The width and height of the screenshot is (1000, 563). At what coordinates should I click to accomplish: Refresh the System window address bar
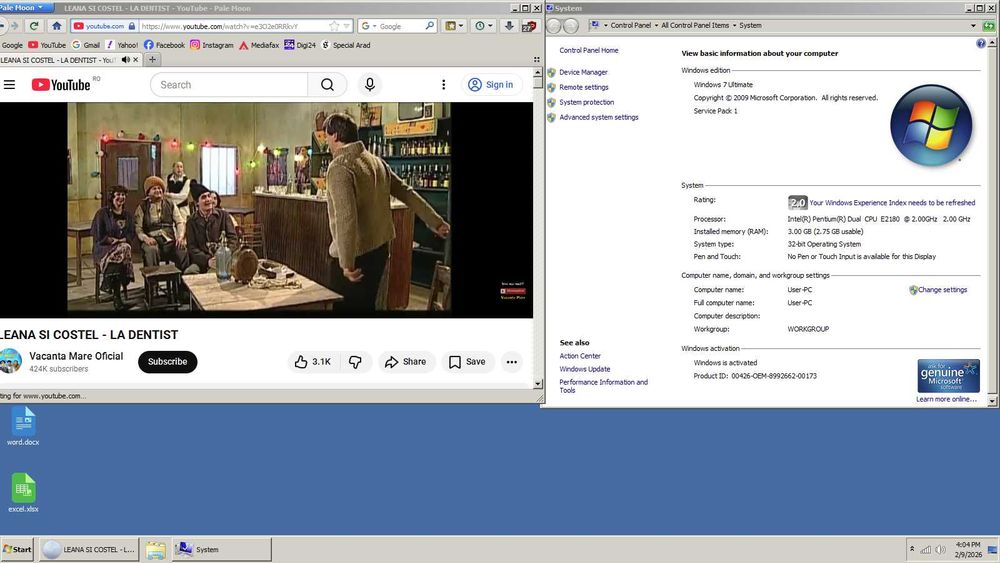tap(989, 26)
